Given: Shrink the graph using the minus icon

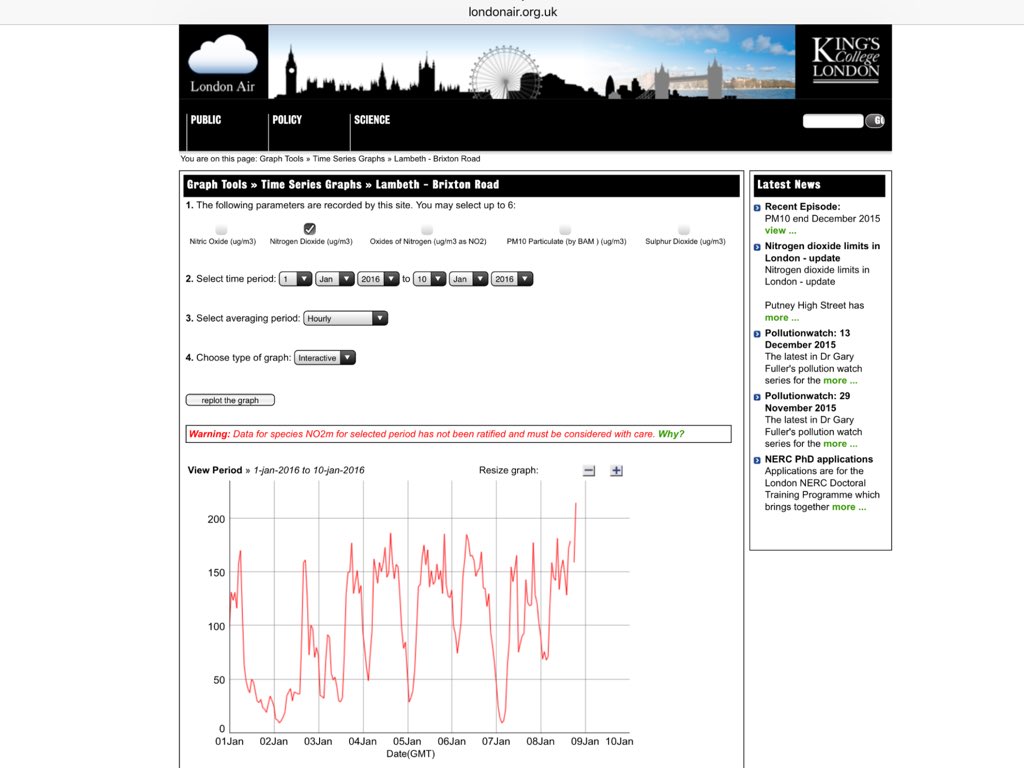Looking at the screenshot, I should [588, 470].
